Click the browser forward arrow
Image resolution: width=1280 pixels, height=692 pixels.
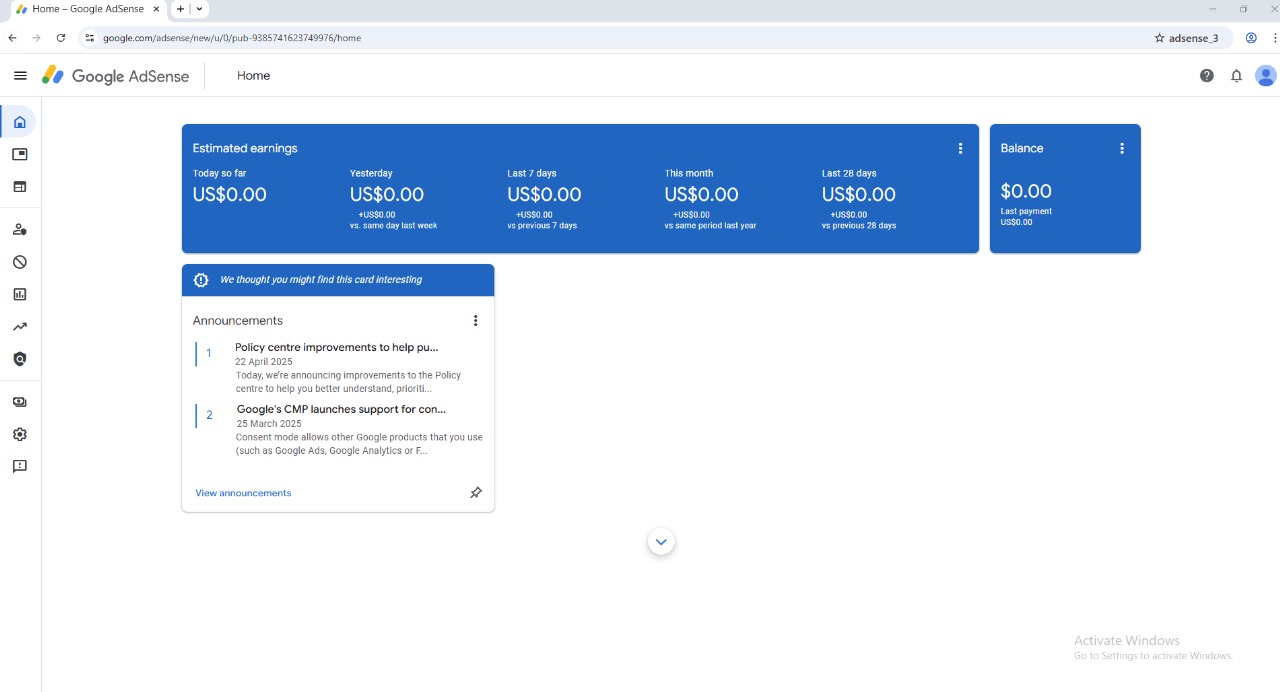tap(36, 38)
